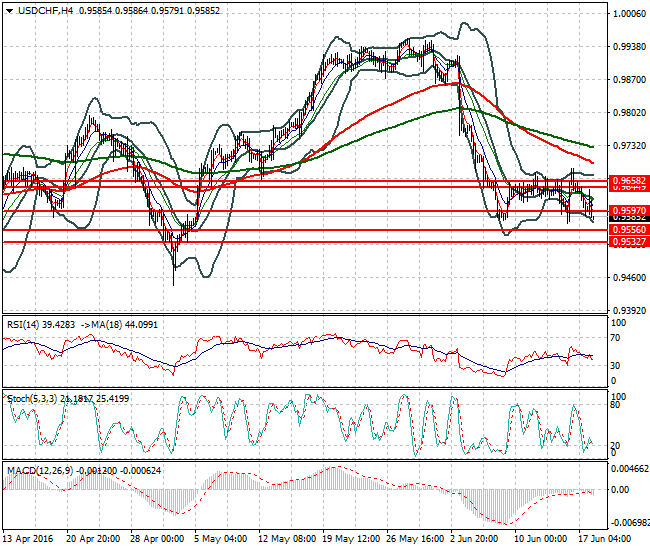Click the 30 level on RSI scale

[616, 366]
